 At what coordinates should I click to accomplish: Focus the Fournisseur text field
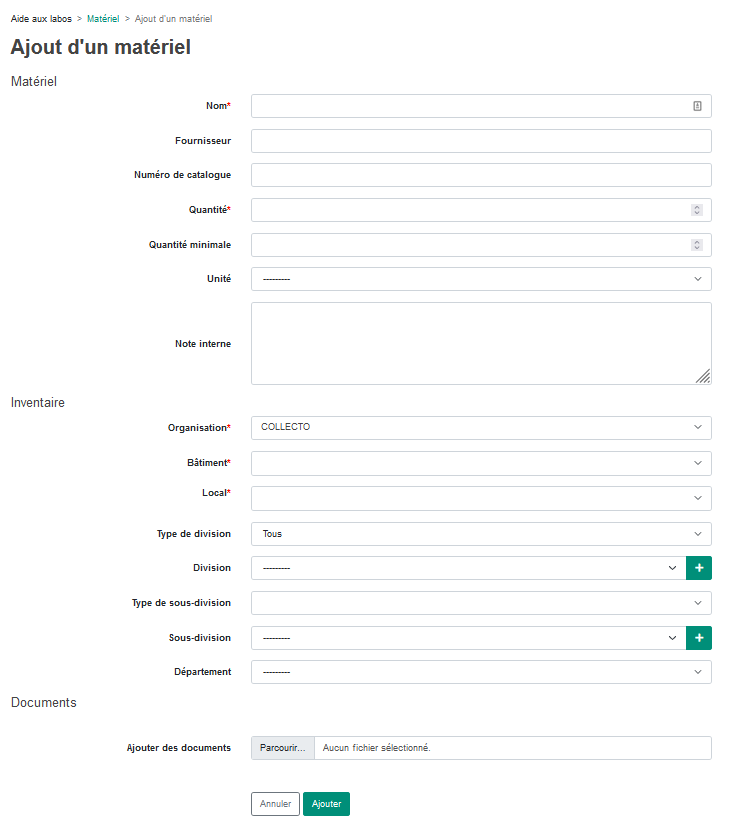[481, 141]
